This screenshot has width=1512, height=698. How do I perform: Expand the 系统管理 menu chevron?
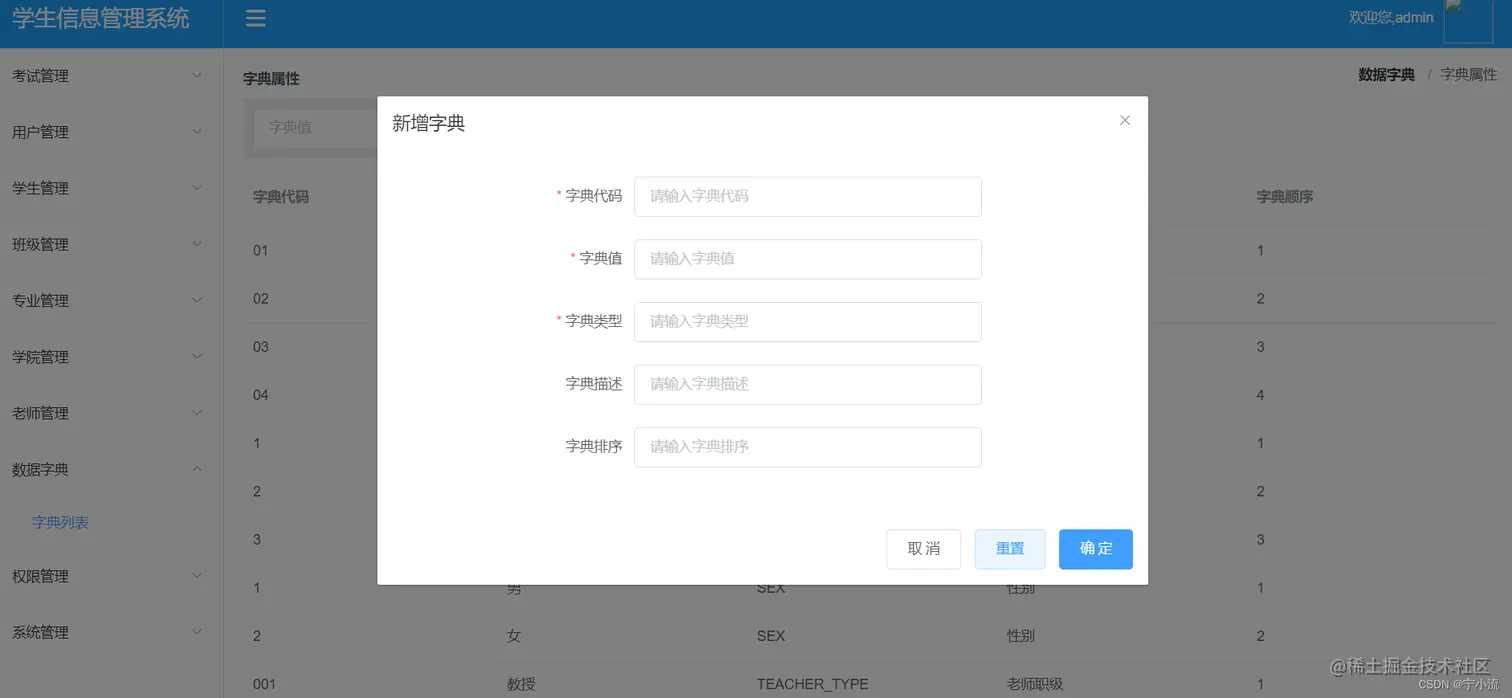(x=197, y=632)
